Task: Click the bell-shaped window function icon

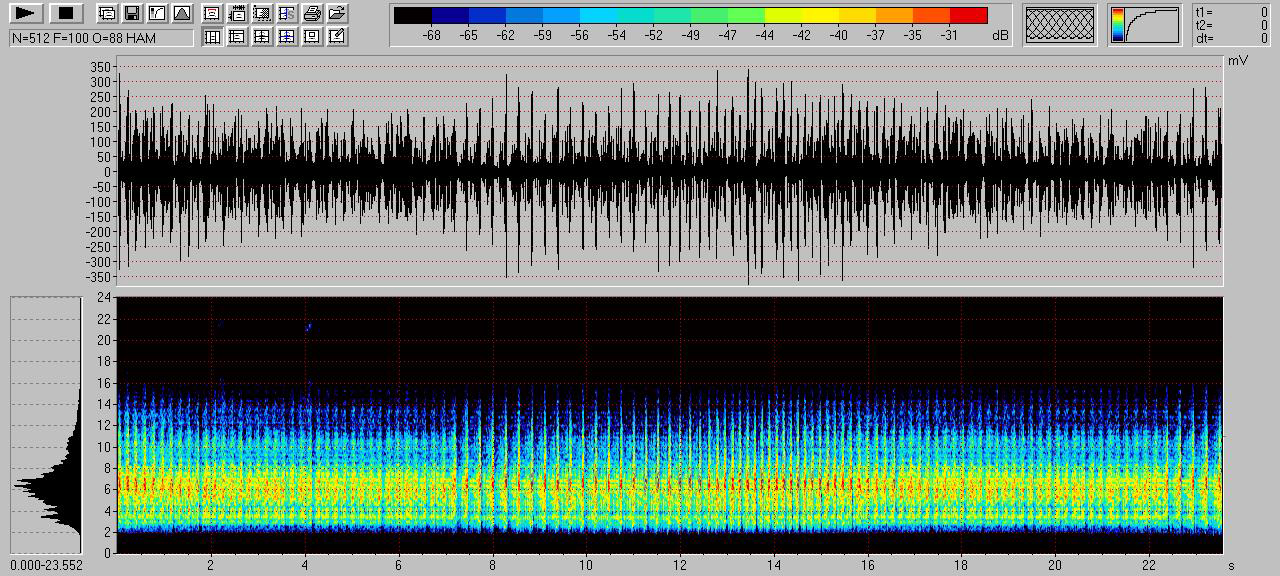Action: pos(181,13)
